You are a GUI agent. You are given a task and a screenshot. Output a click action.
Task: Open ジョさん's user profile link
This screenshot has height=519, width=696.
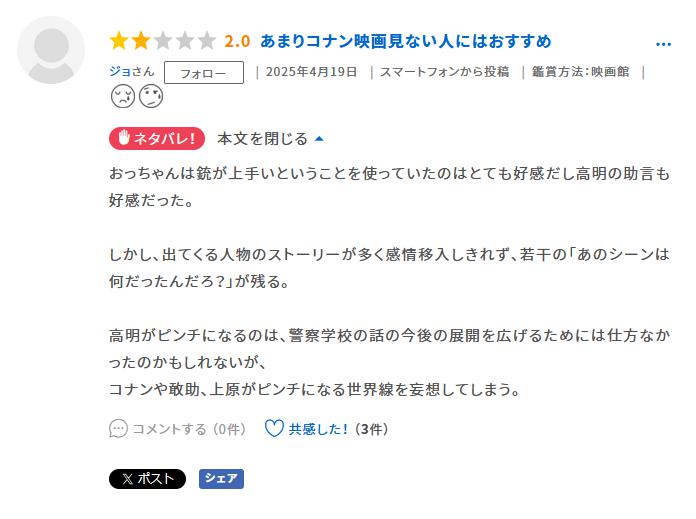[x=131, y=71]
